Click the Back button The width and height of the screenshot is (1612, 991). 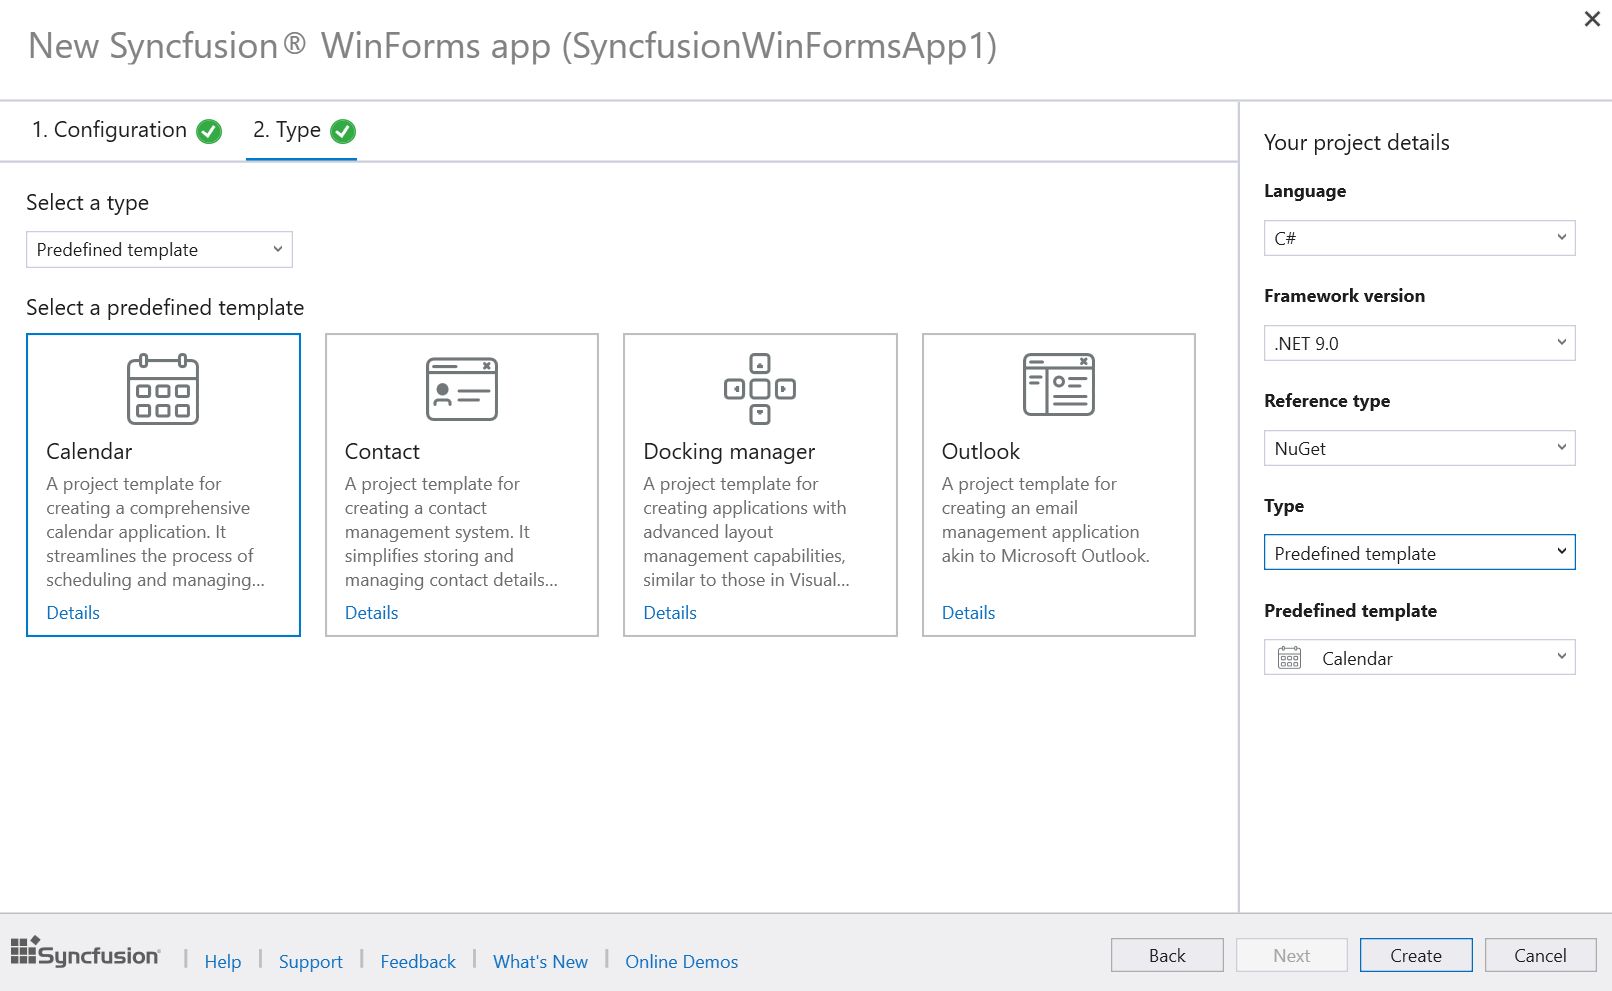(1167, 955)
